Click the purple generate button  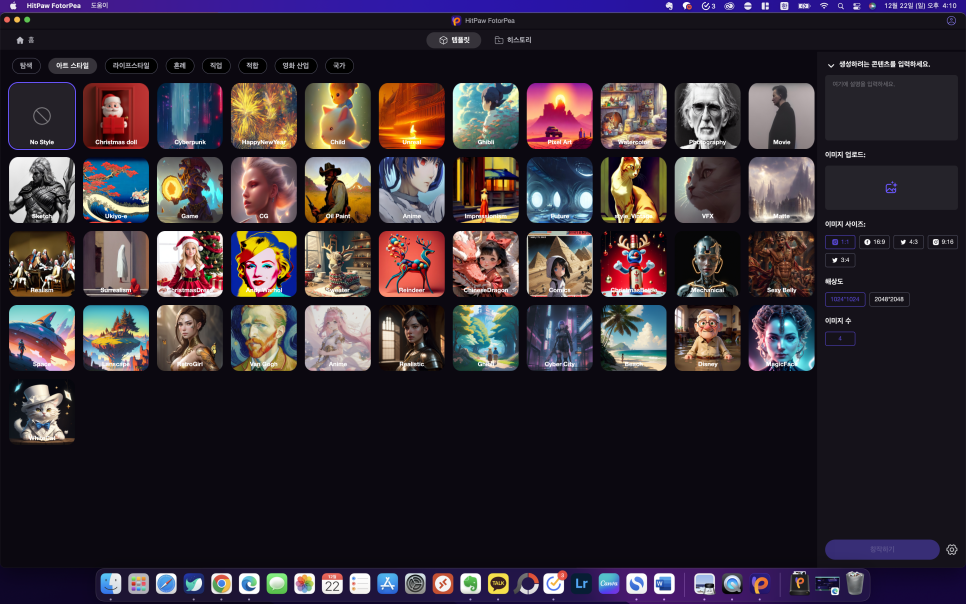pyautogui.click(x=882, y=549)
